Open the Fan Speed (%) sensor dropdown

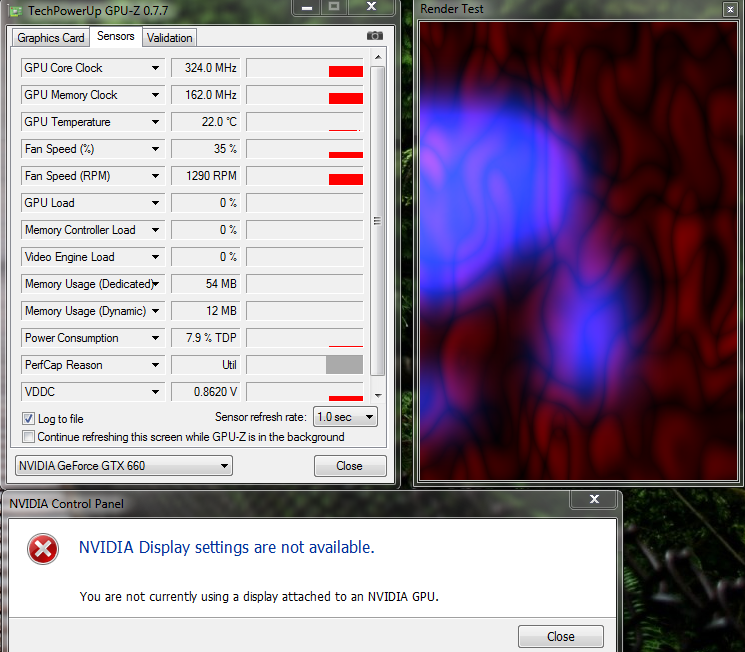coord(155,149)
